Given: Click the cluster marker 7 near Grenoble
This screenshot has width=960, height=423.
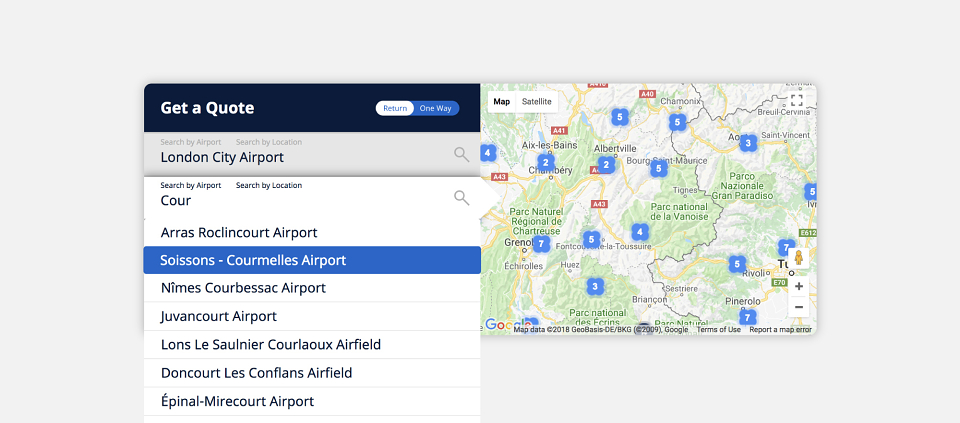Looking at the screenshot, I should point(541,244).
